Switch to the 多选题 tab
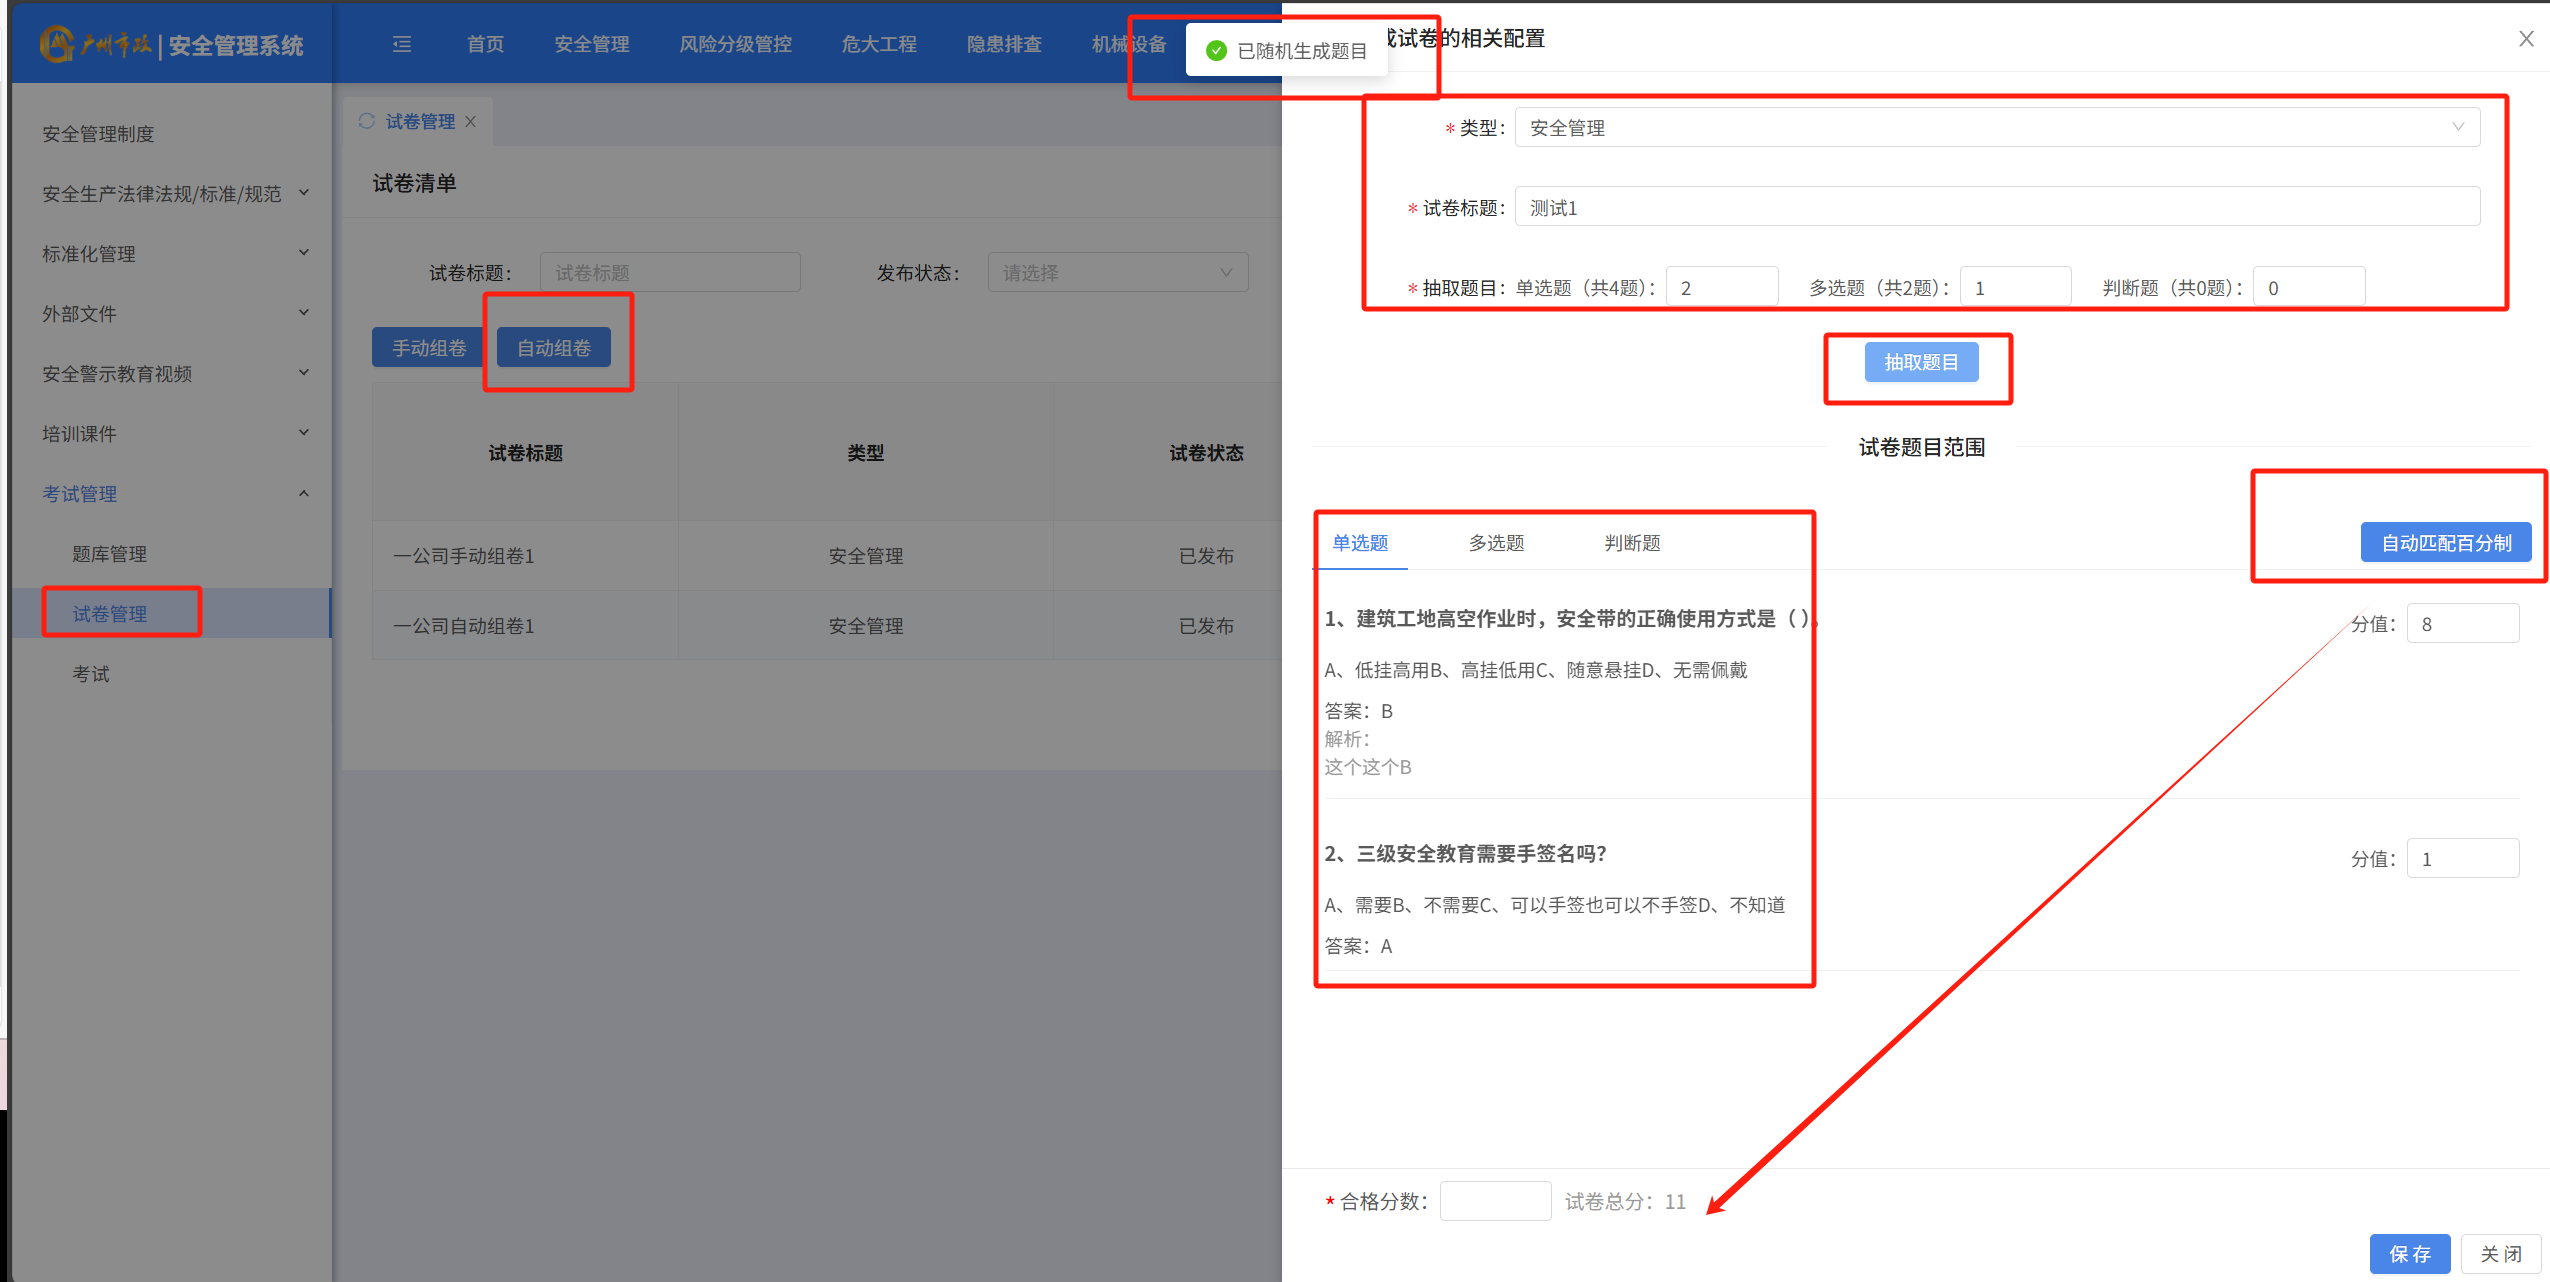The image size is (2550, 1282). tap(1495, 543)
